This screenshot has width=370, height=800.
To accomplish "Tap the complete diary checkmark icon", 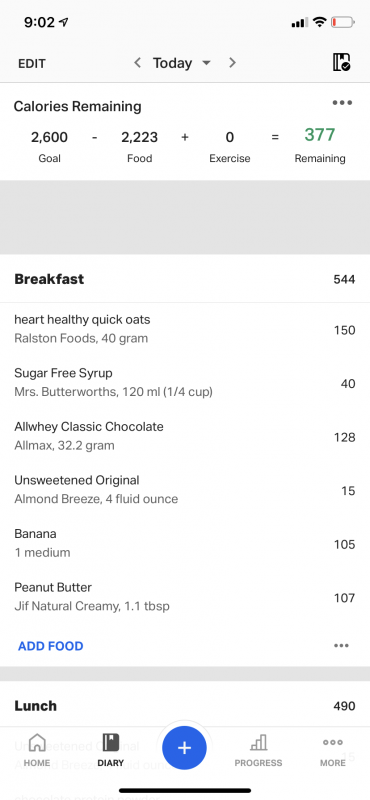I will tap(341, 62).
